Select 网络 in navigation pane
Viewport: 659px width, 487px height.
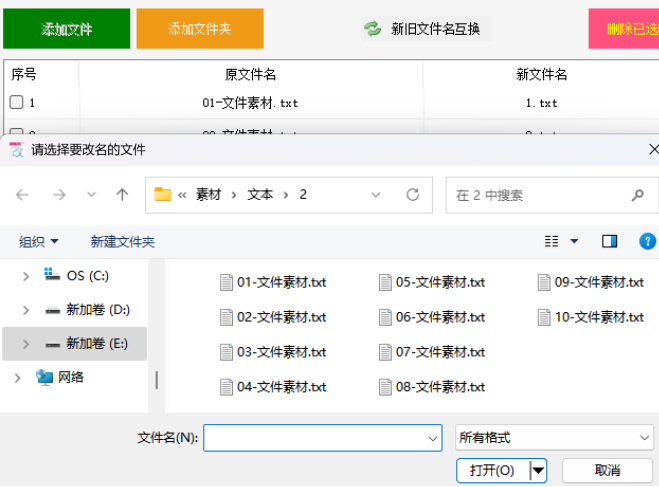coord(60,377)
